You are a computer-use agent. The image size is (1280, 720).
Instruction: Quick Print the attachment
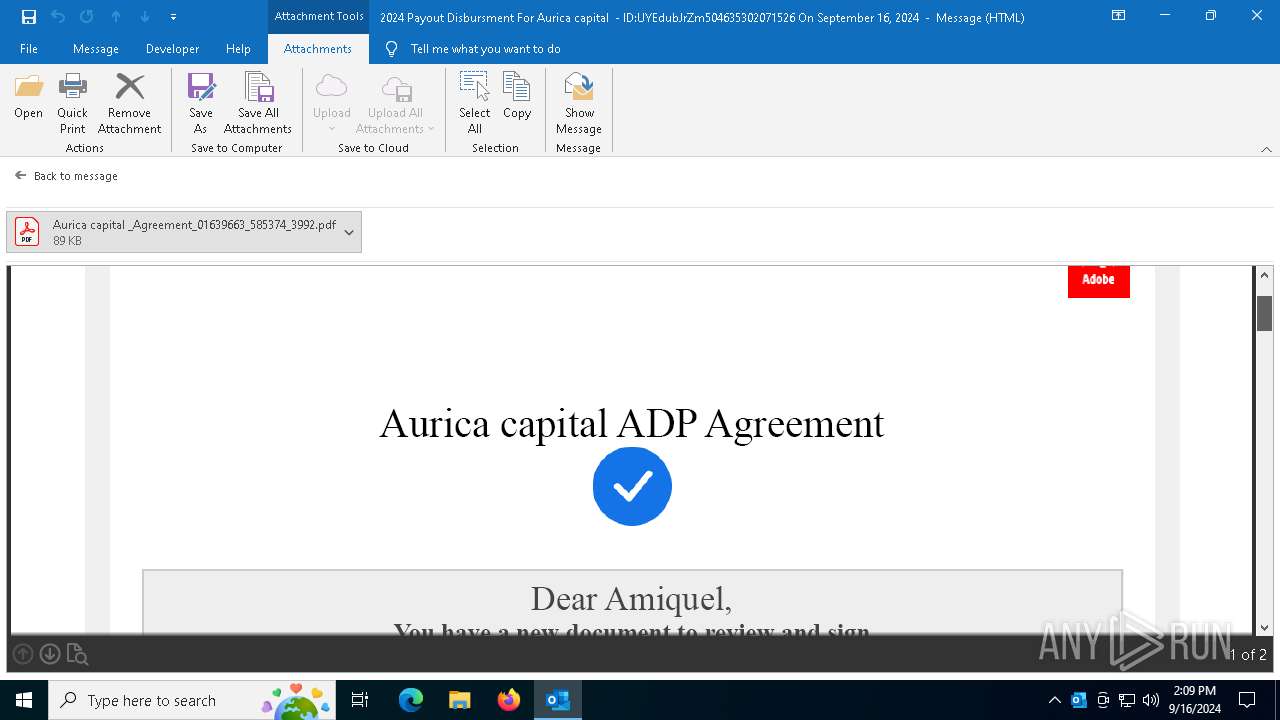[72, 103]
